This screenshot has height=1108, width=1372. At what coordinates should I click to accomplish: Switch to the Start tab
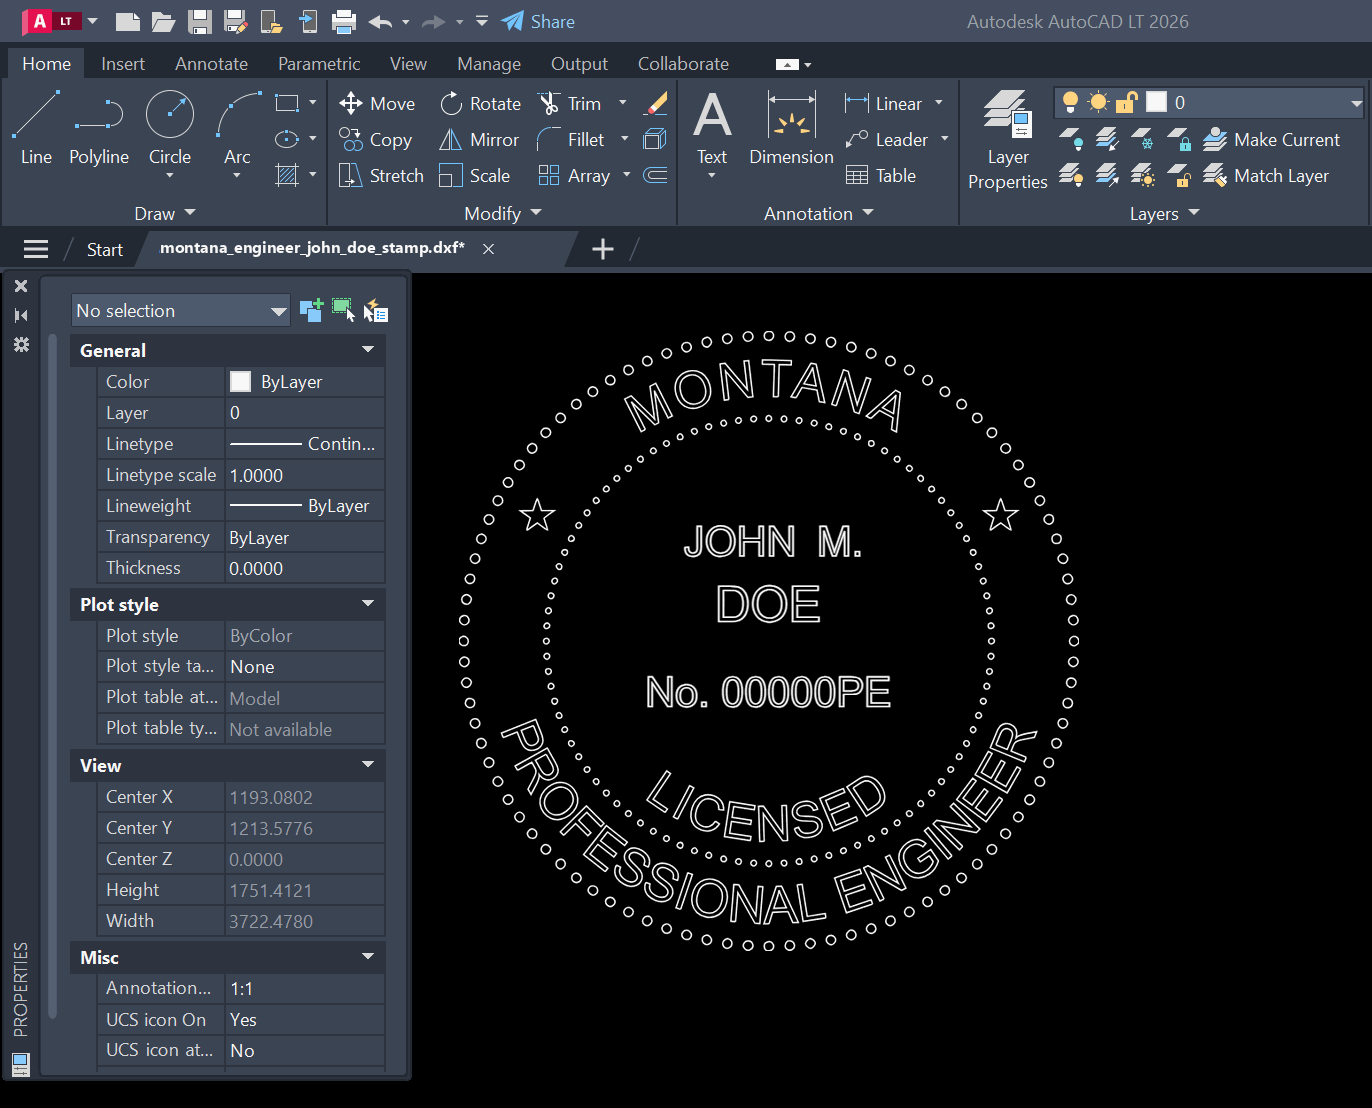(x=104, y=249)
